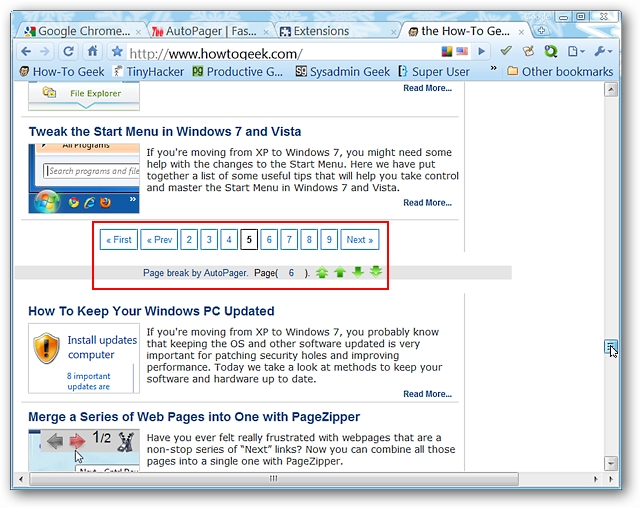Image resolution: width=640 pixels, height=508 pixels.
Task: Click the Go play arrow in address bar
Action: point(482,51)
